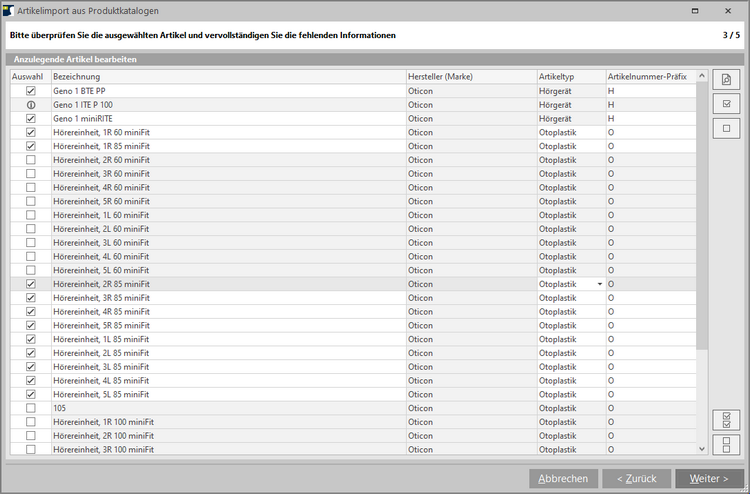Click the name cell reading 105
Image resolution: width=750 pixels, height=494 pixels.
tap(229, 408)
